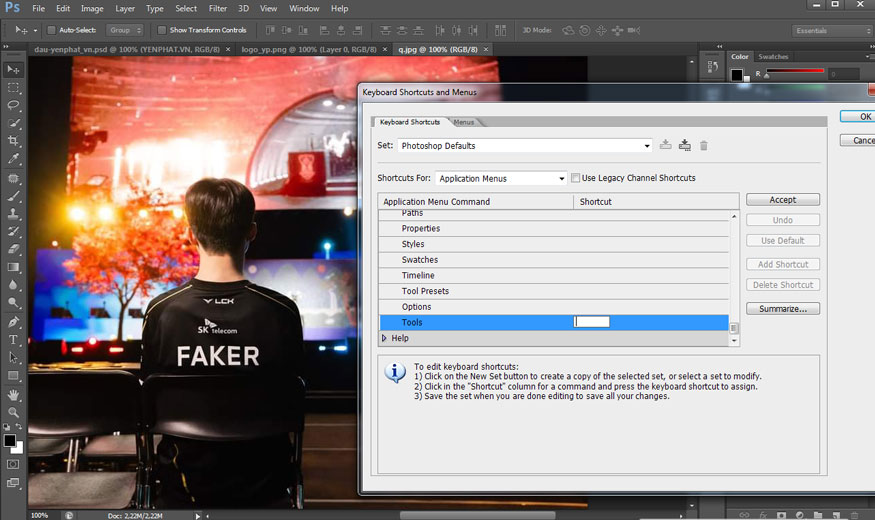
Task: Activate the Pen tool
Action: (x=13, y=322)
